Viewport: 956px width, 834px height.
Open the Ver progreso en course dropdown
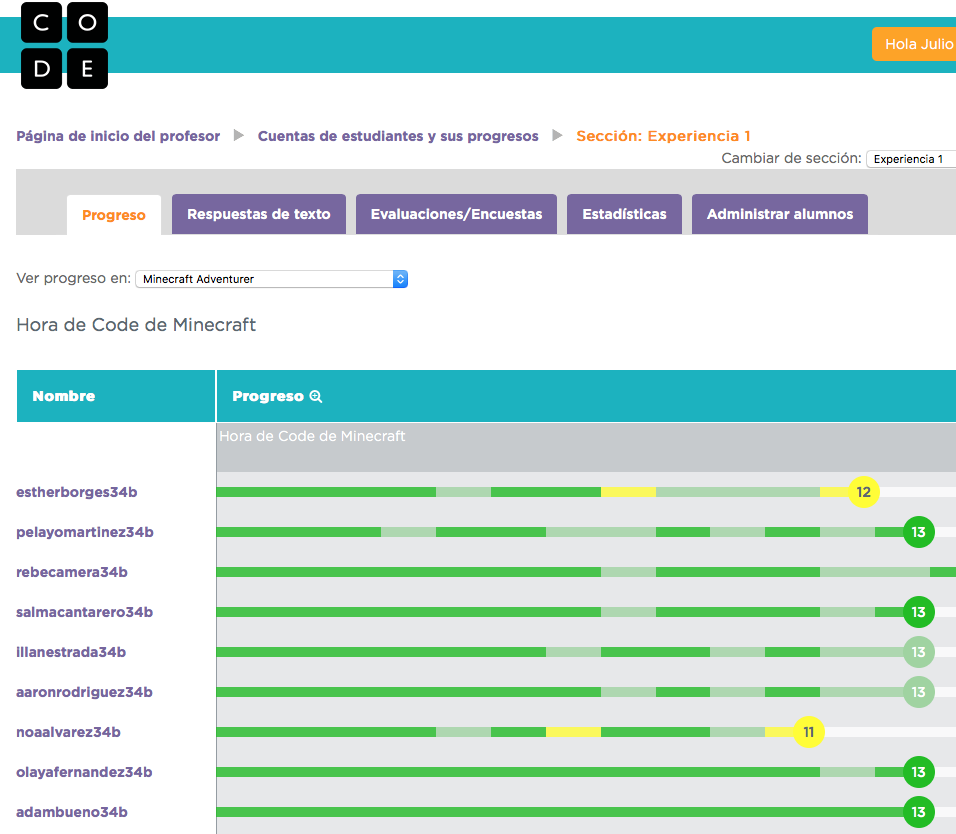pos(271,279)
